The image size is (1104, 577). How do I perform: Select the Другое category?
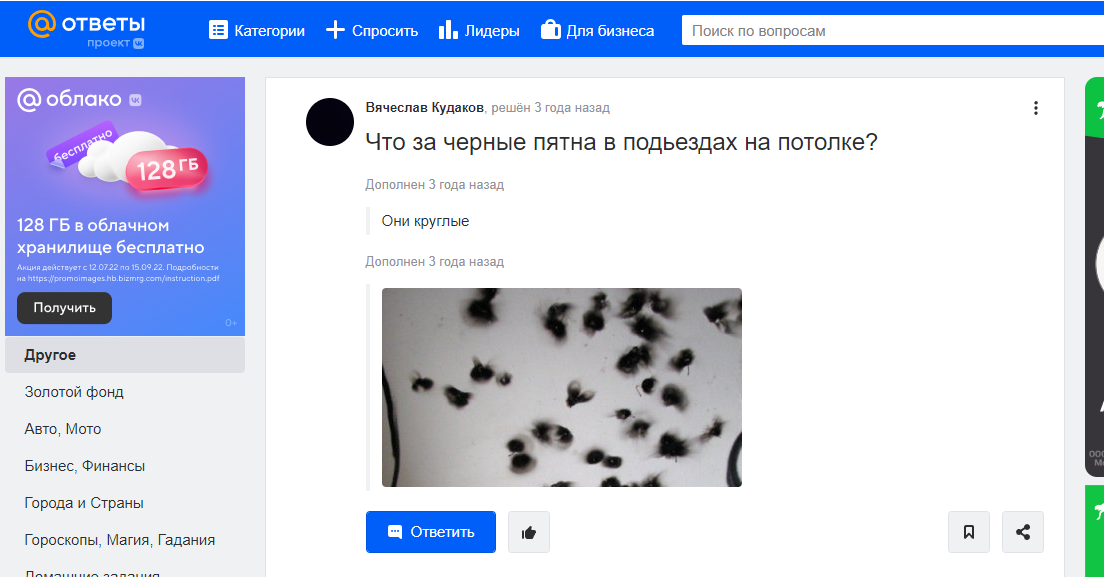(x=125, y=355)
